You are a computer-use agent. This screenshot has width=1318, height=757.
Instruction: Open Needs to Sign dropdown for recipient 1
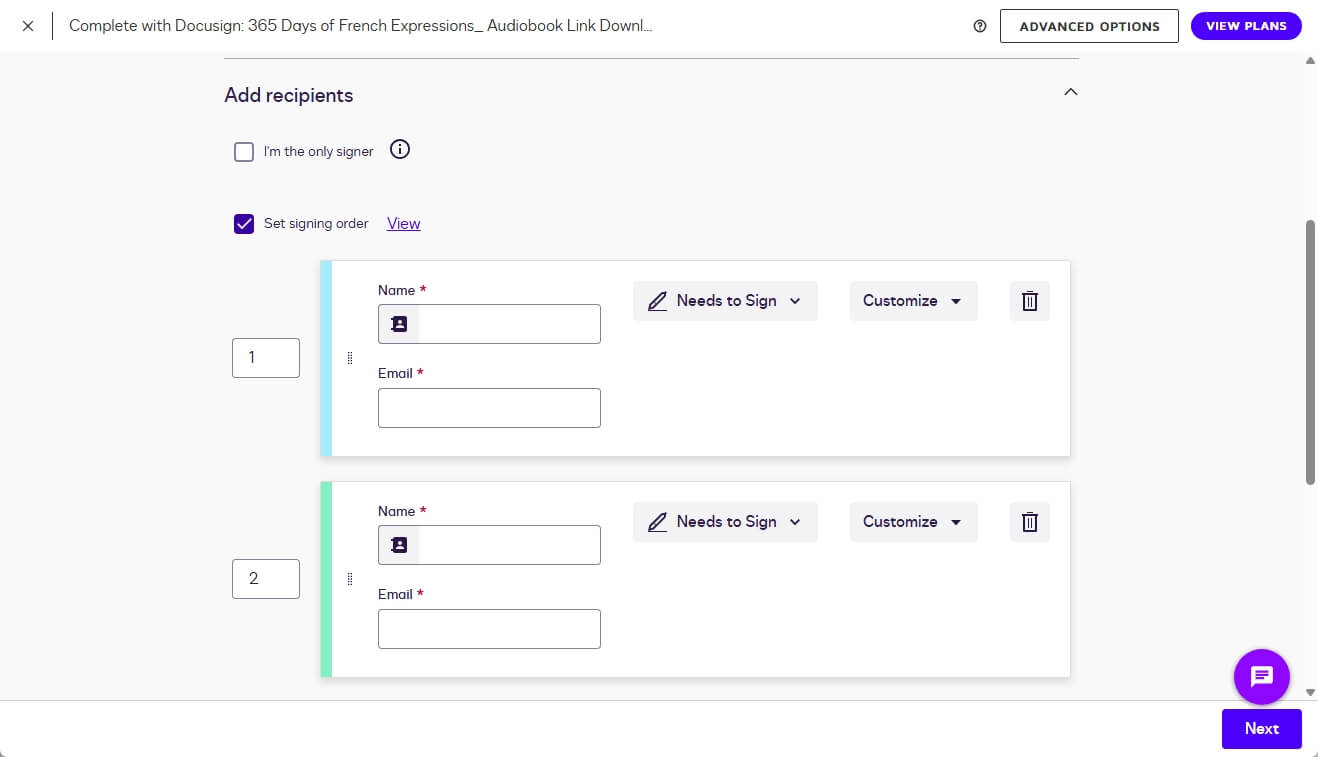725,301
